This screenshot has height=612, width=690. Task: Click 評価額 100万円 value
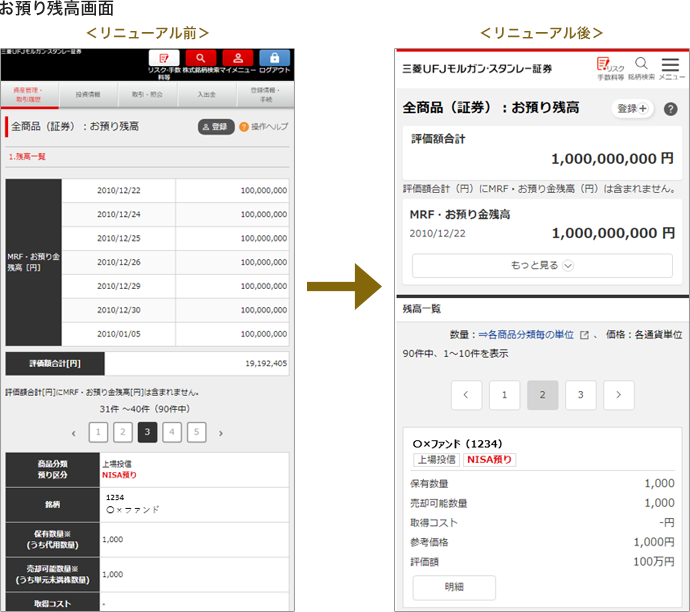pos(653,562)
